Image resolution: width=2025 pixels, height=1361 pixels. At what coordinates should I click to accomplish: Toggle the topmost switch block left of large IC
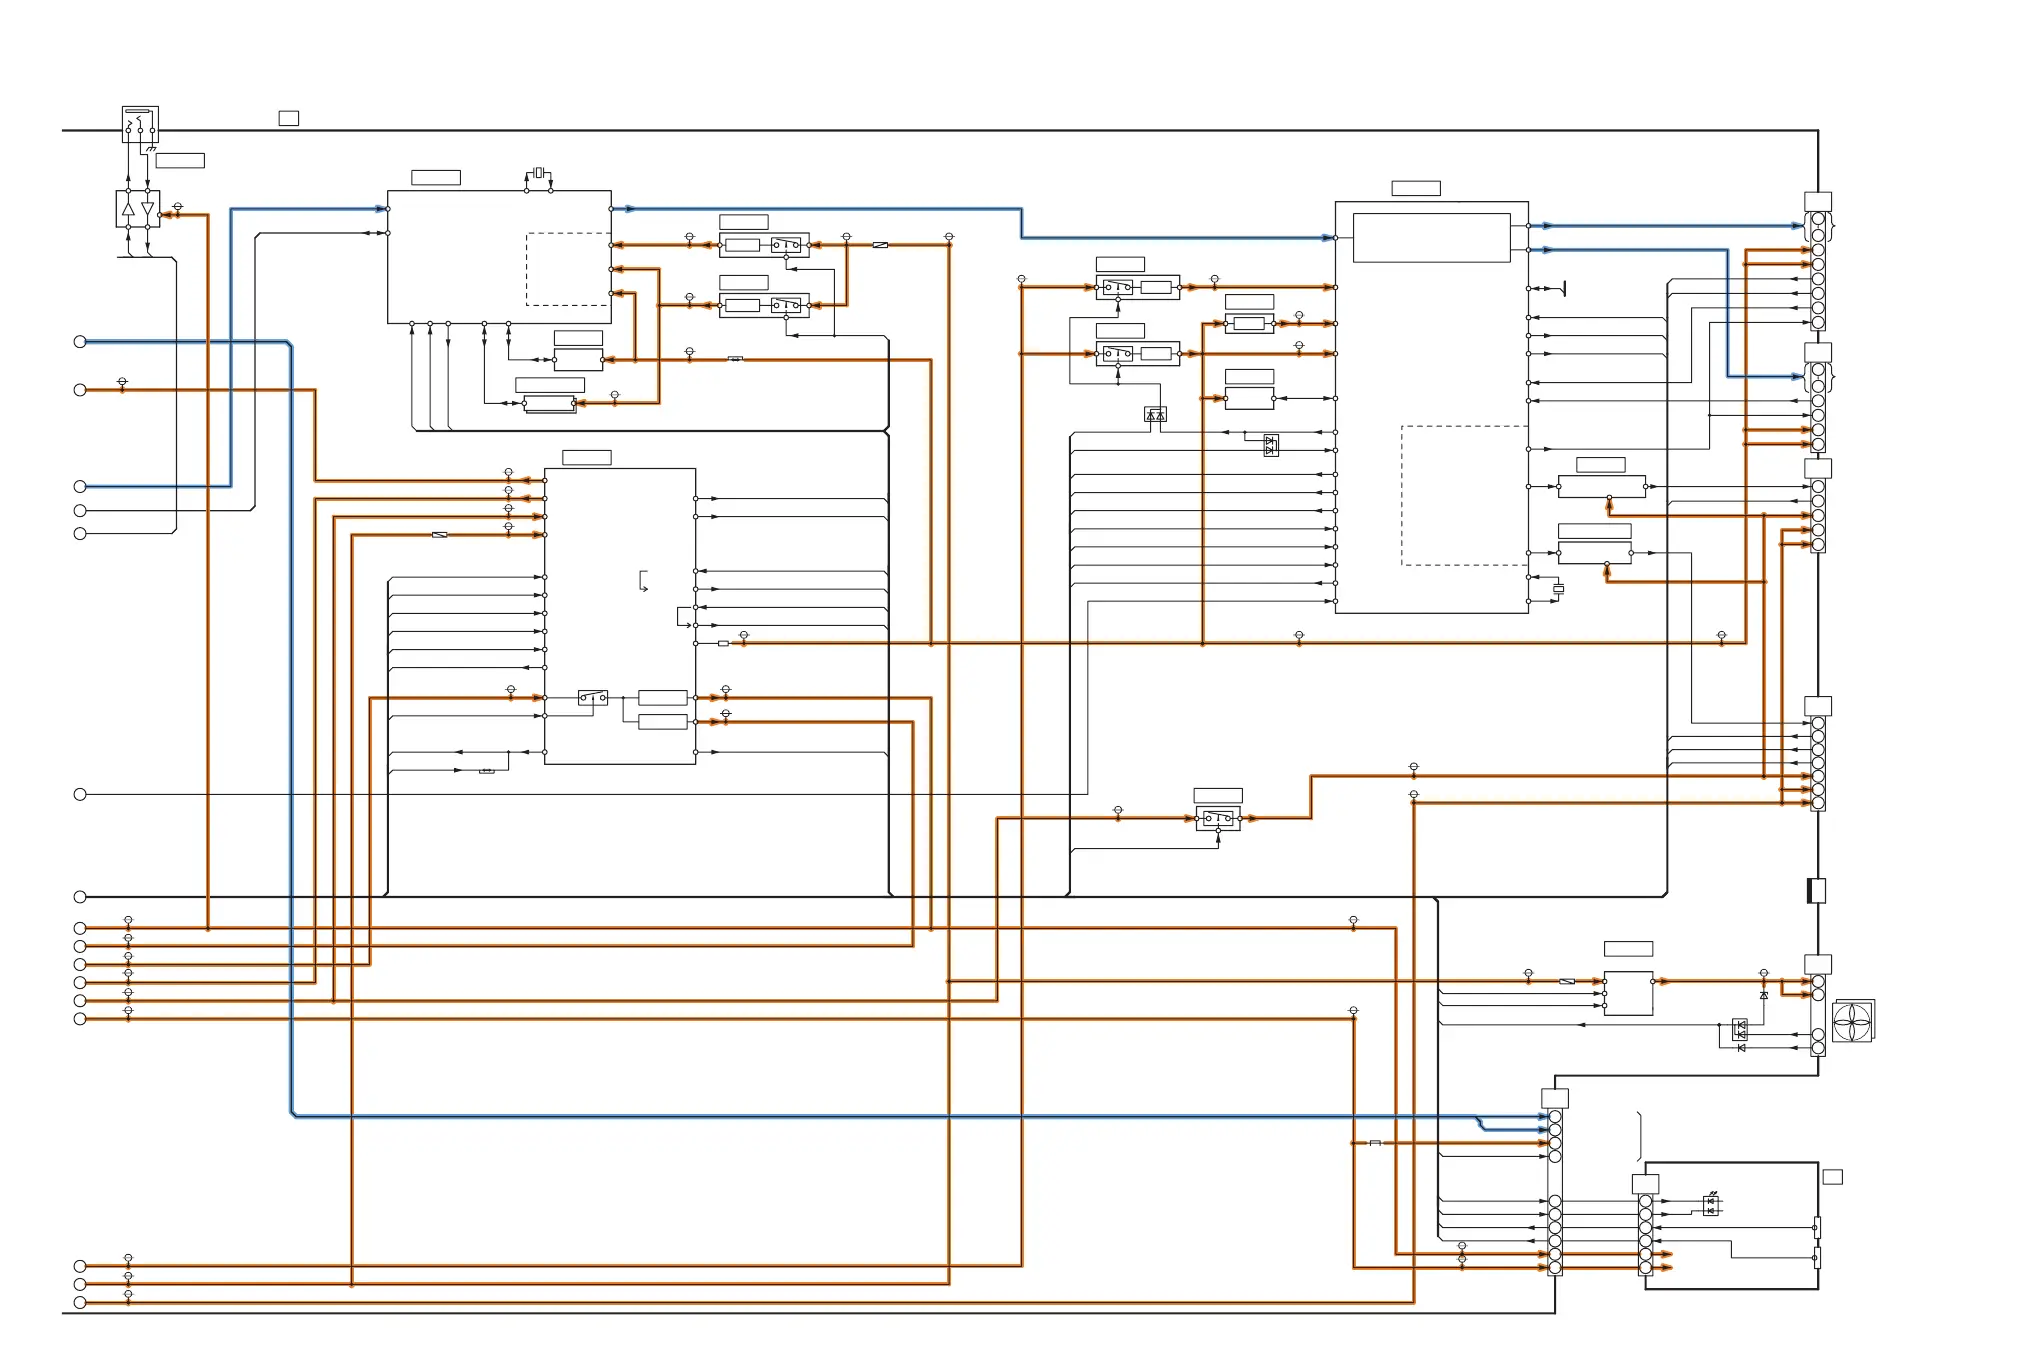[1118, 288]
